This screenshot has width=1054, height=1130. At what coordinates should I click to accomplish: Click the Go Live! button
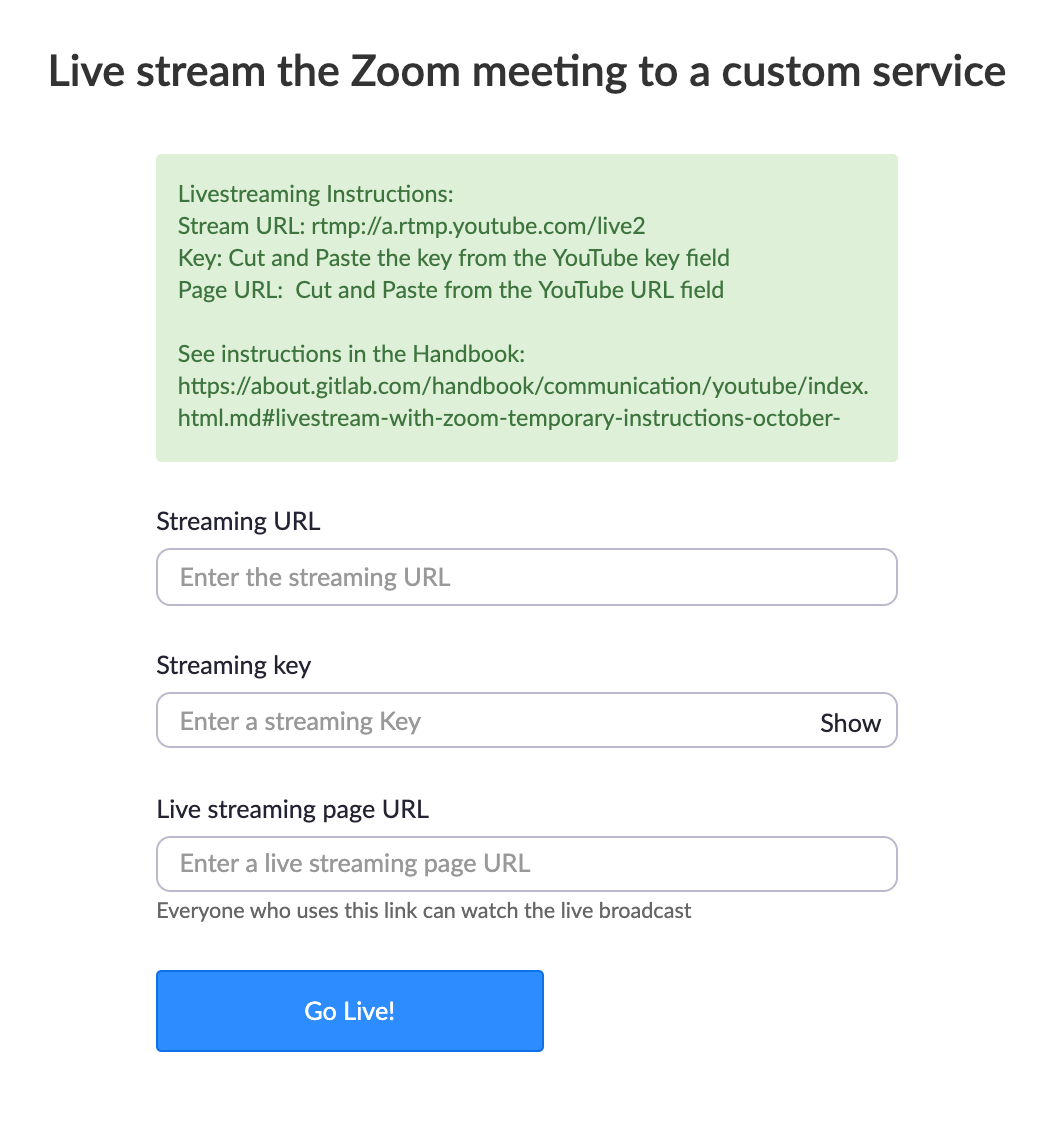[349, 1011]
